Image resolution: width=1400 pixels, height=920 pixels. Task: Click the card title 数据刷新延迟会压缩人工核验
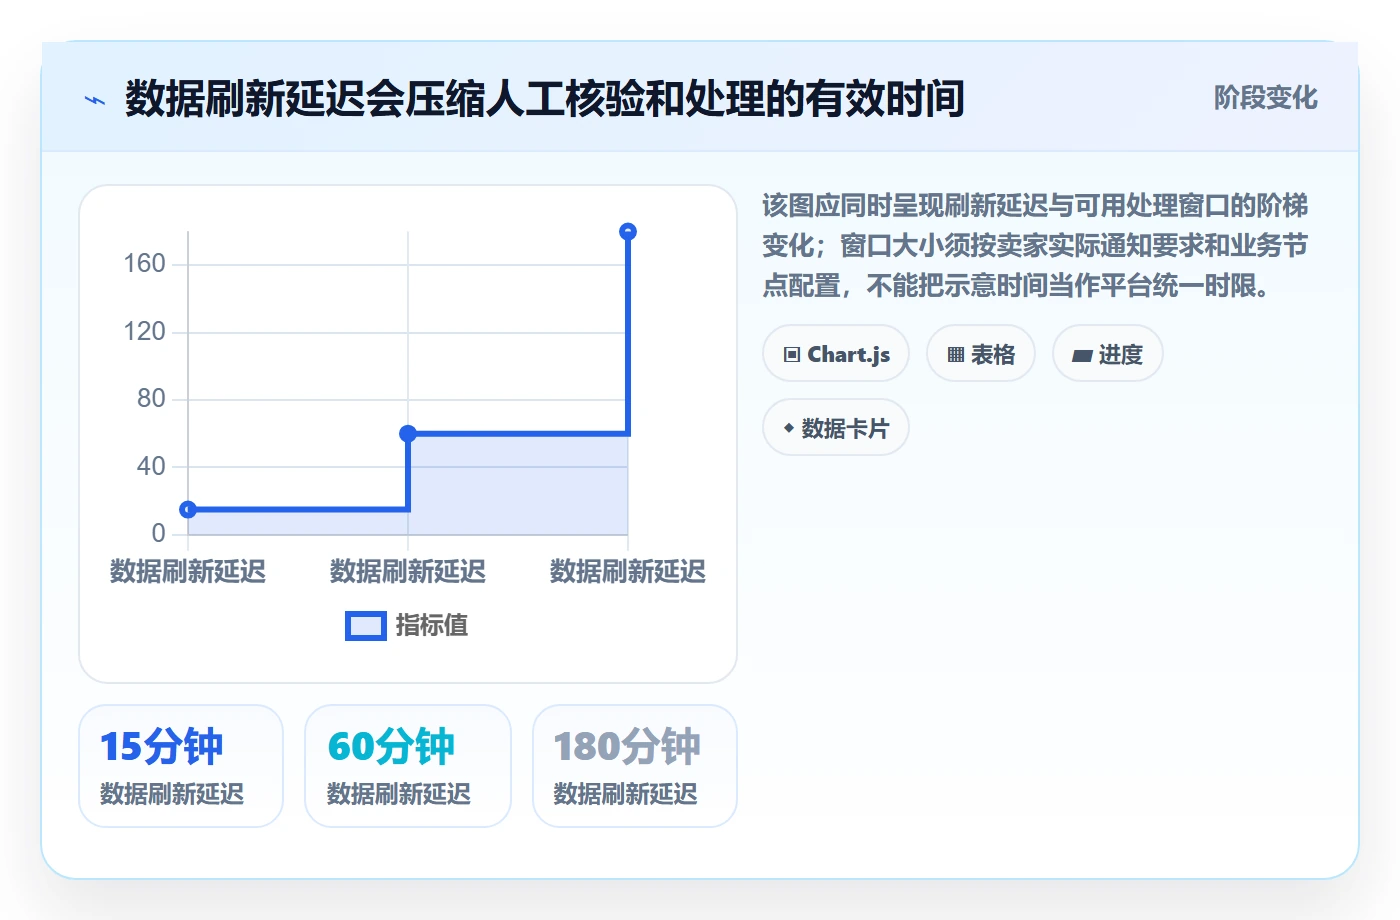point(545,99)
